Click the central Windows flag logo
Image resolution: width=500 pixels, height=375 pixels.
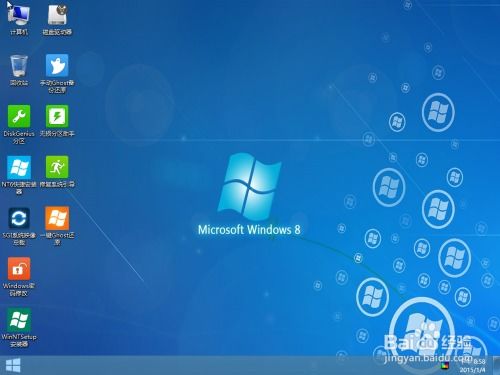pyautogui.click(x=249, y=187)
